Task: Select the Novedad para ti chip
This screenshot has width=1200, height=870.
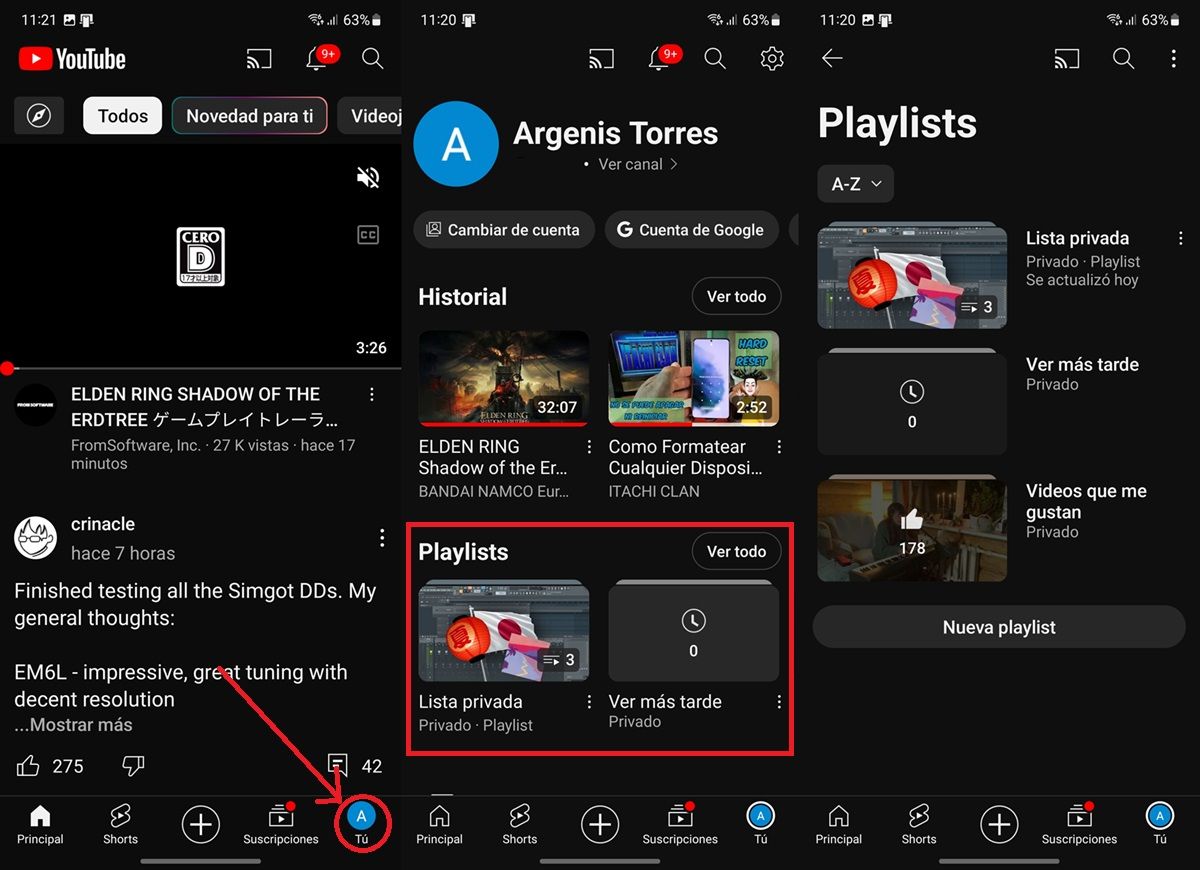Action: [250, 116]
